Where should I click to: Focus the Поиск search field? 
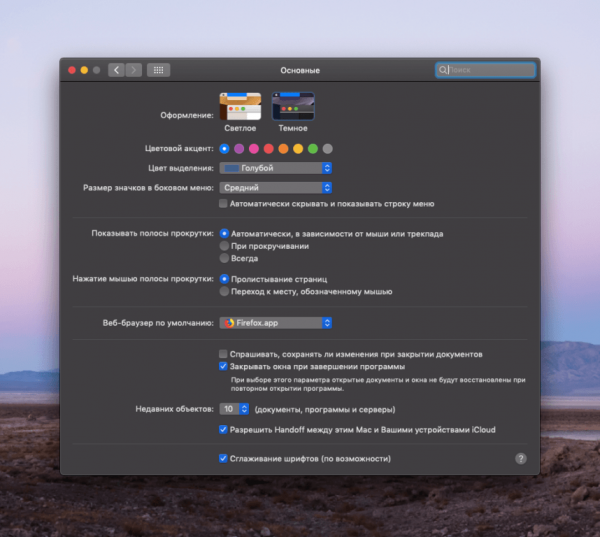coord(485,70)
